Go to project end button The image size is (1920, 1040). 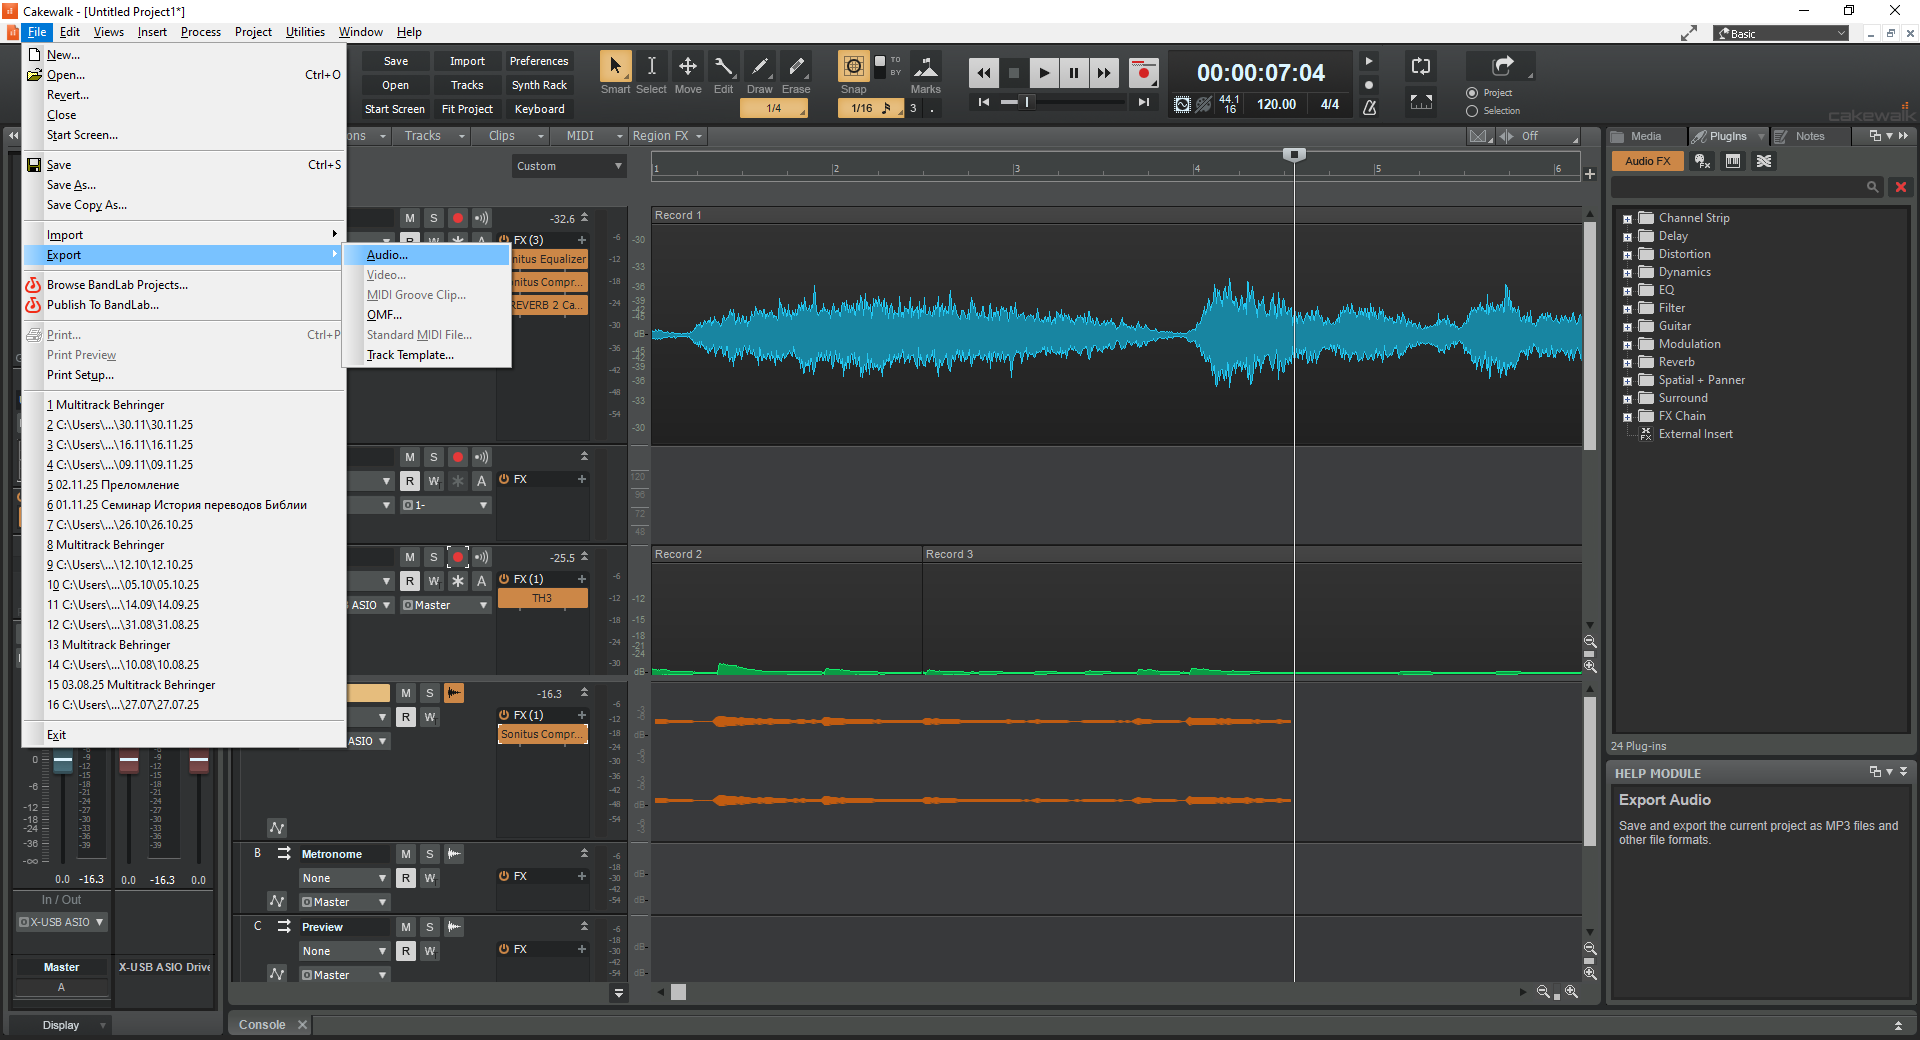(1144, 102)
